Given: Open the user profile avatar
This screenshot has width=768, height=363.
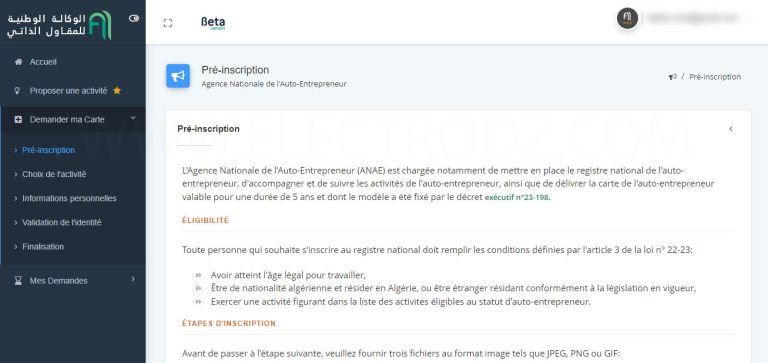Looking at the screenshot, I should (x=627, y=19).
